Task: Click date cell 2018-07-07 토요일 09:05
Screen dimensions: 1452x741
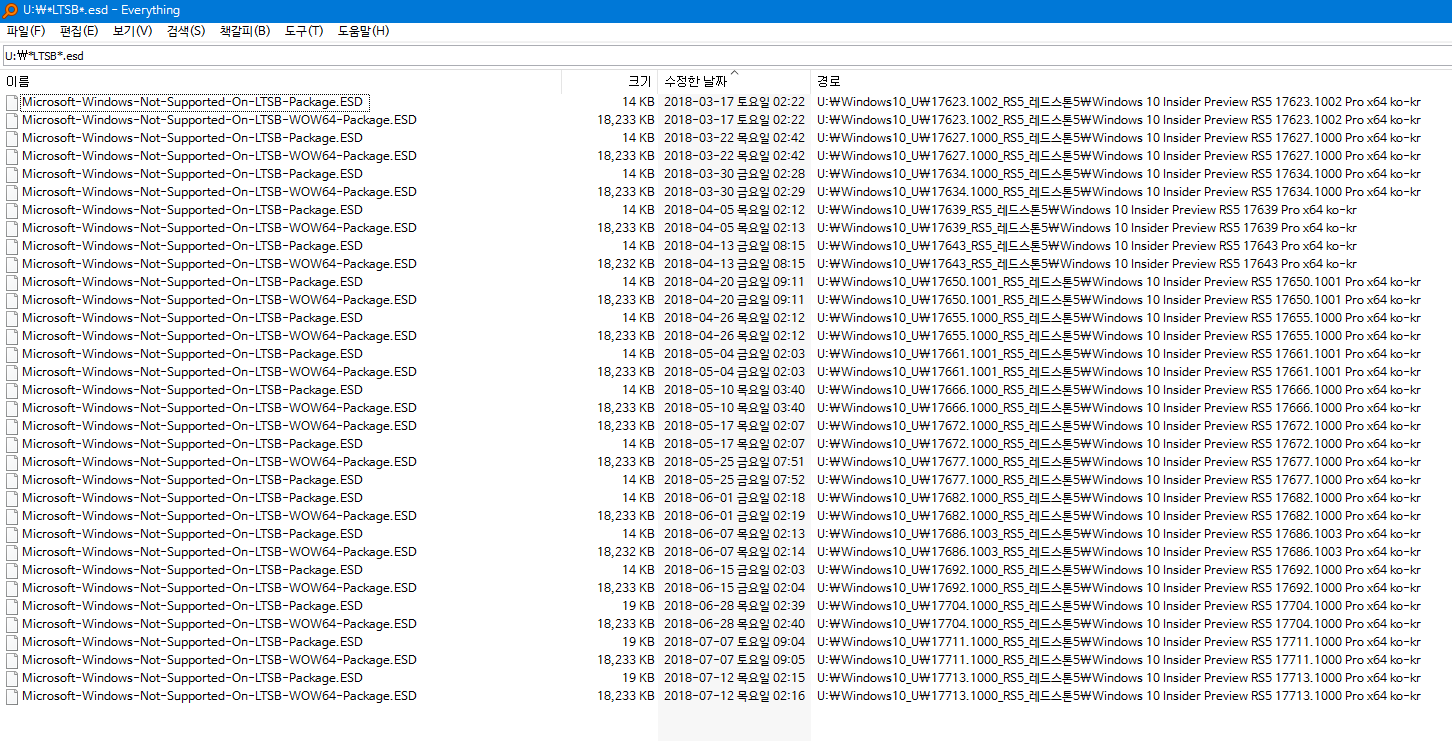Action: pos(734,660)
